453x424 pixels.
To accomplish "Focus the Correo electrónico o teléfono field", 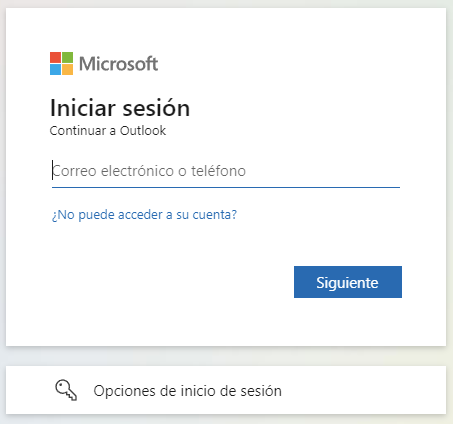I will (x=226, y=171).
